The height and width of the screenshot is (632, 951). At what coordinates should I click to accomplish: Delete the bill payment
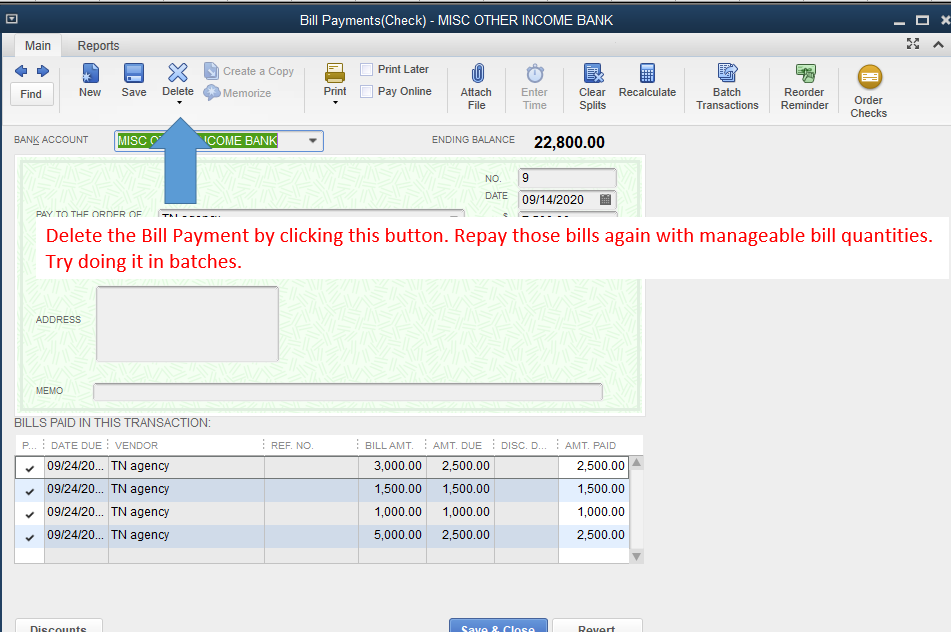[x=178, y=80]
